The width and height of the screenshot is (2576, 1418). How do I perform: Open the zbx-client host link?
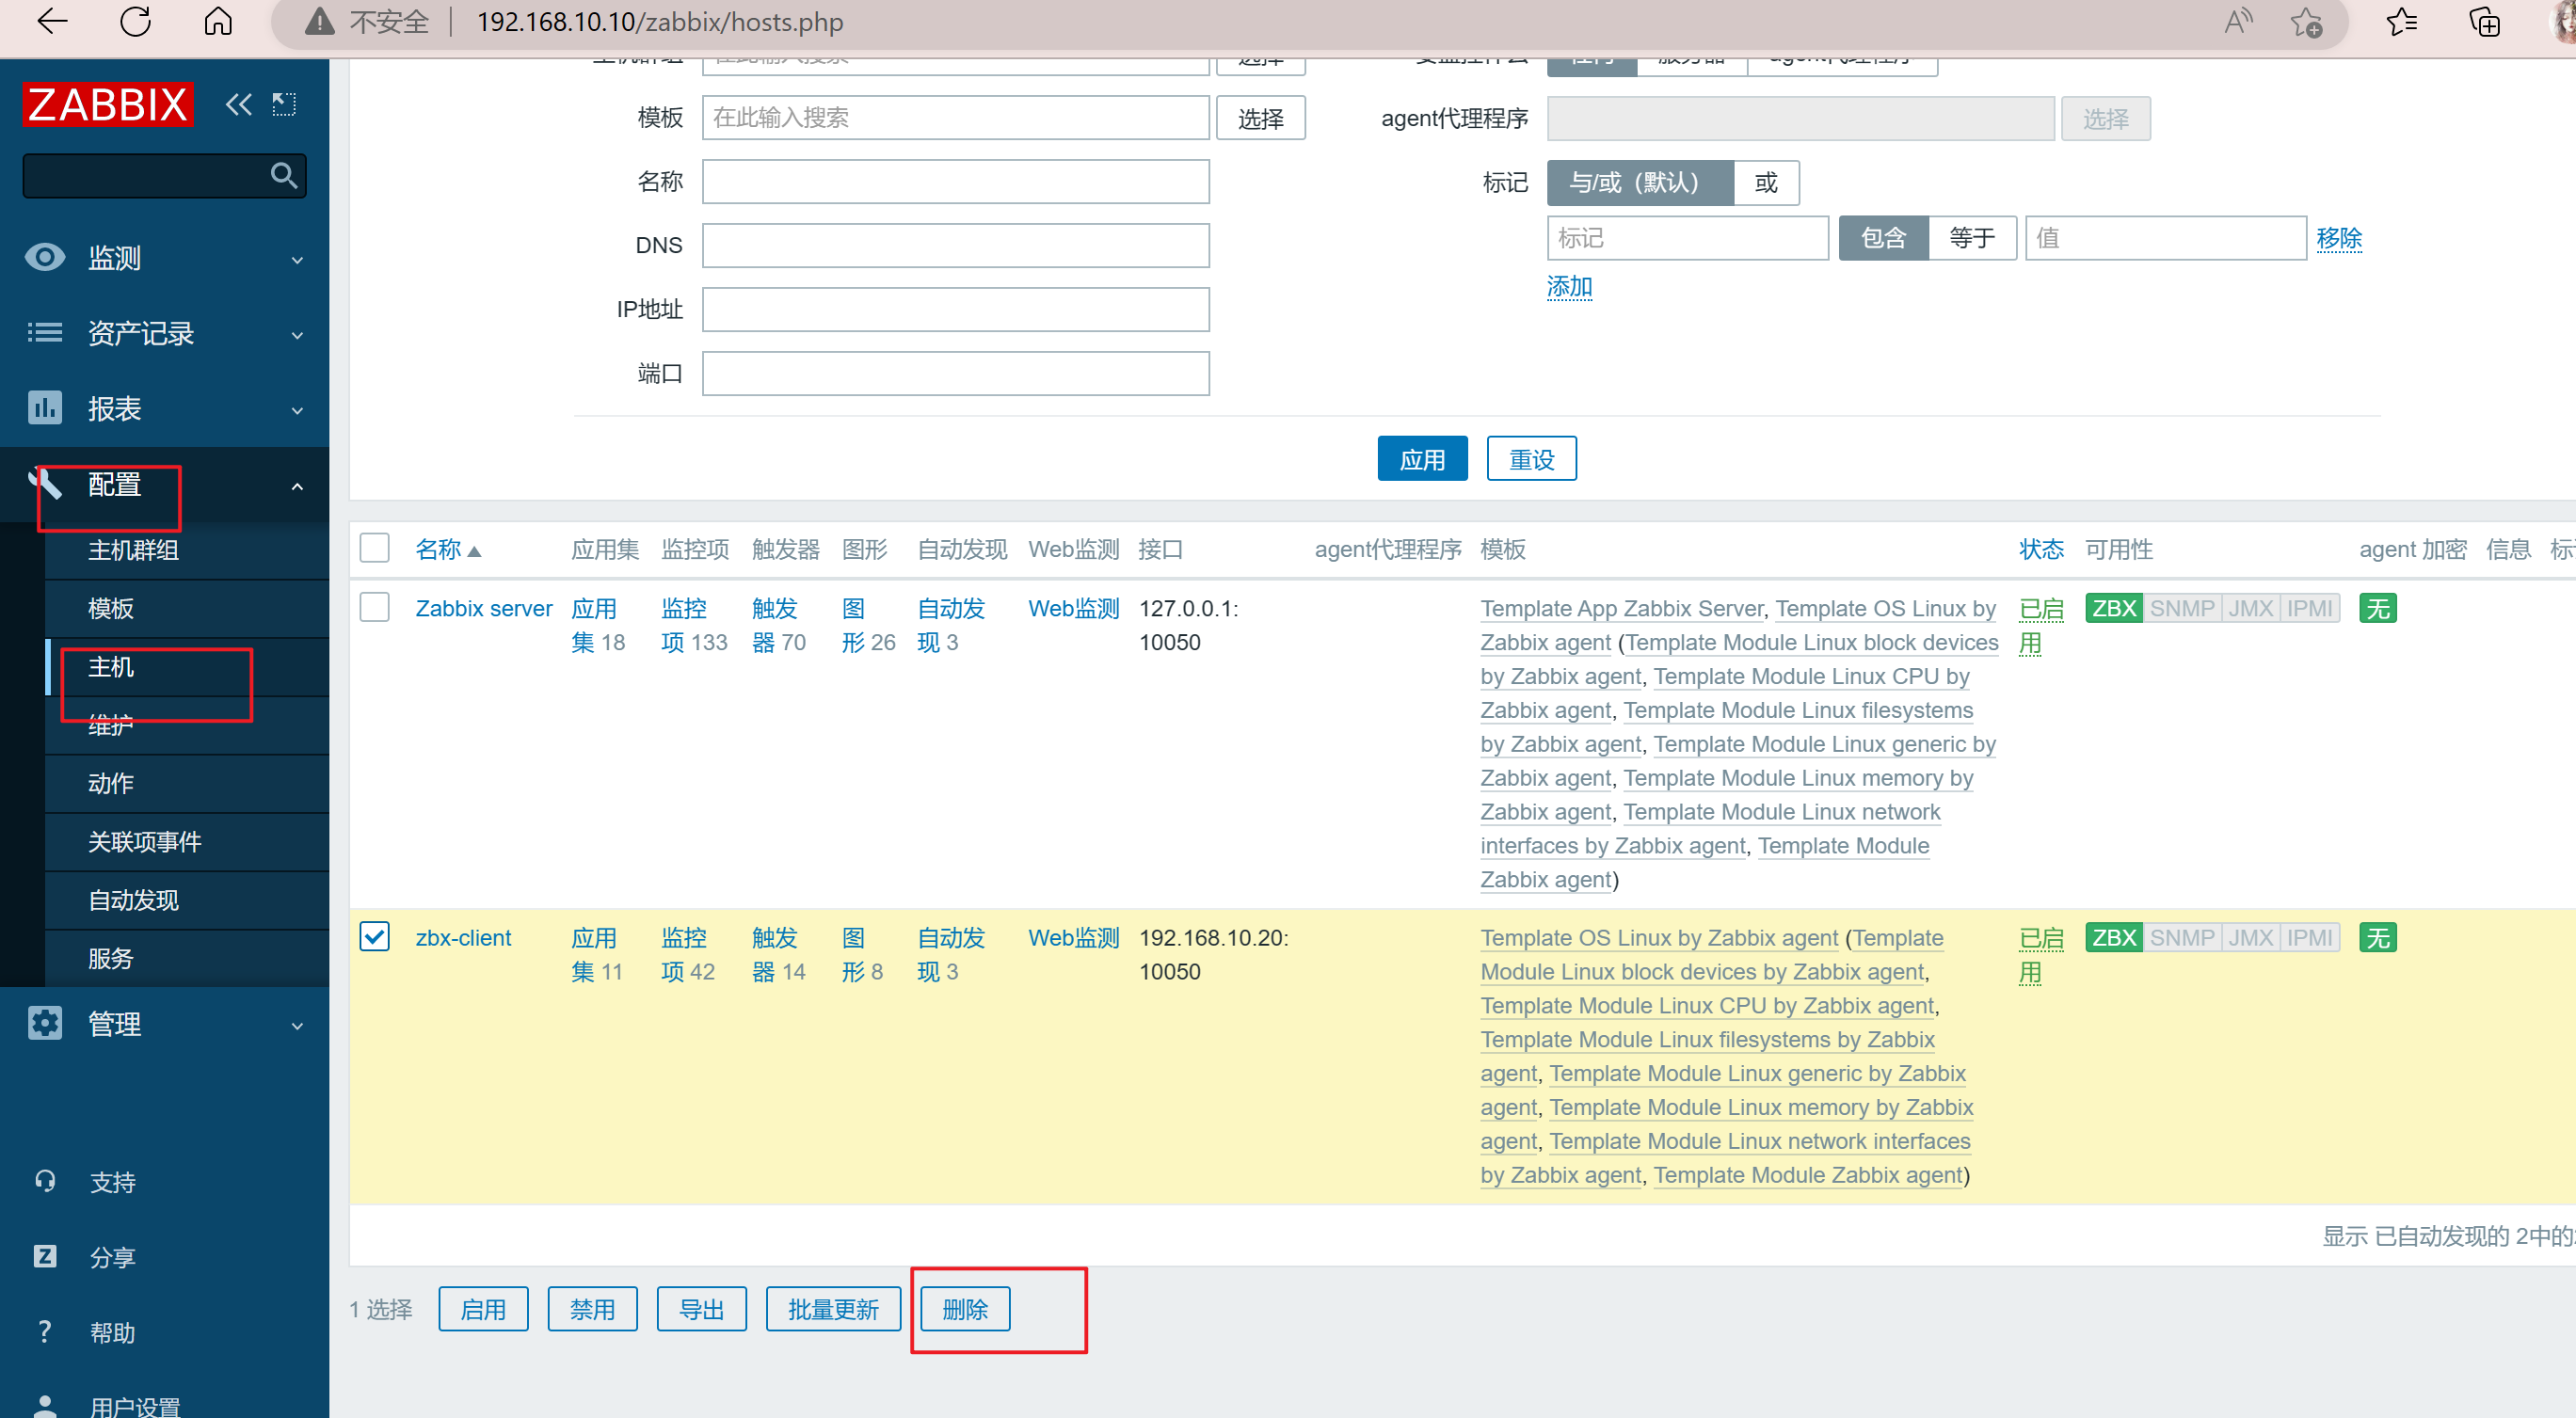click(463, 937)
